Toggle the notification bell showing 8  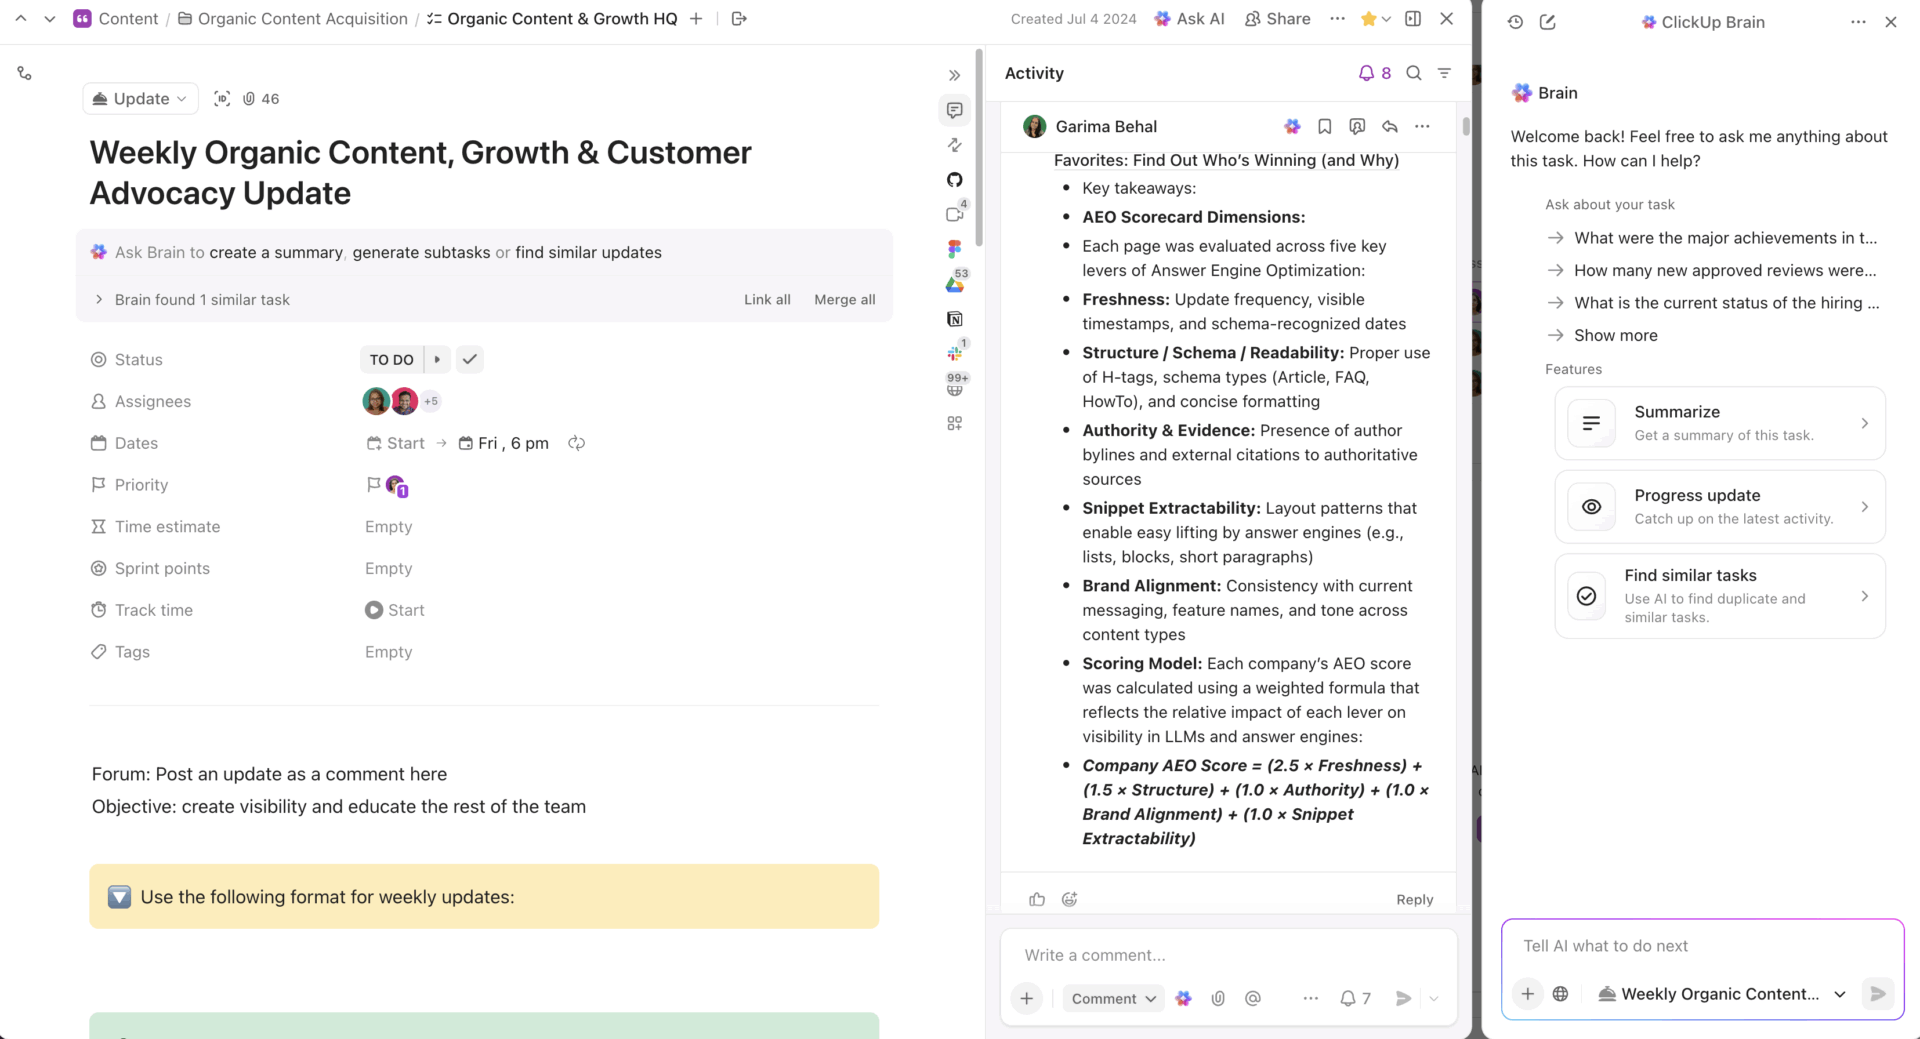[x=1366, y=72]
